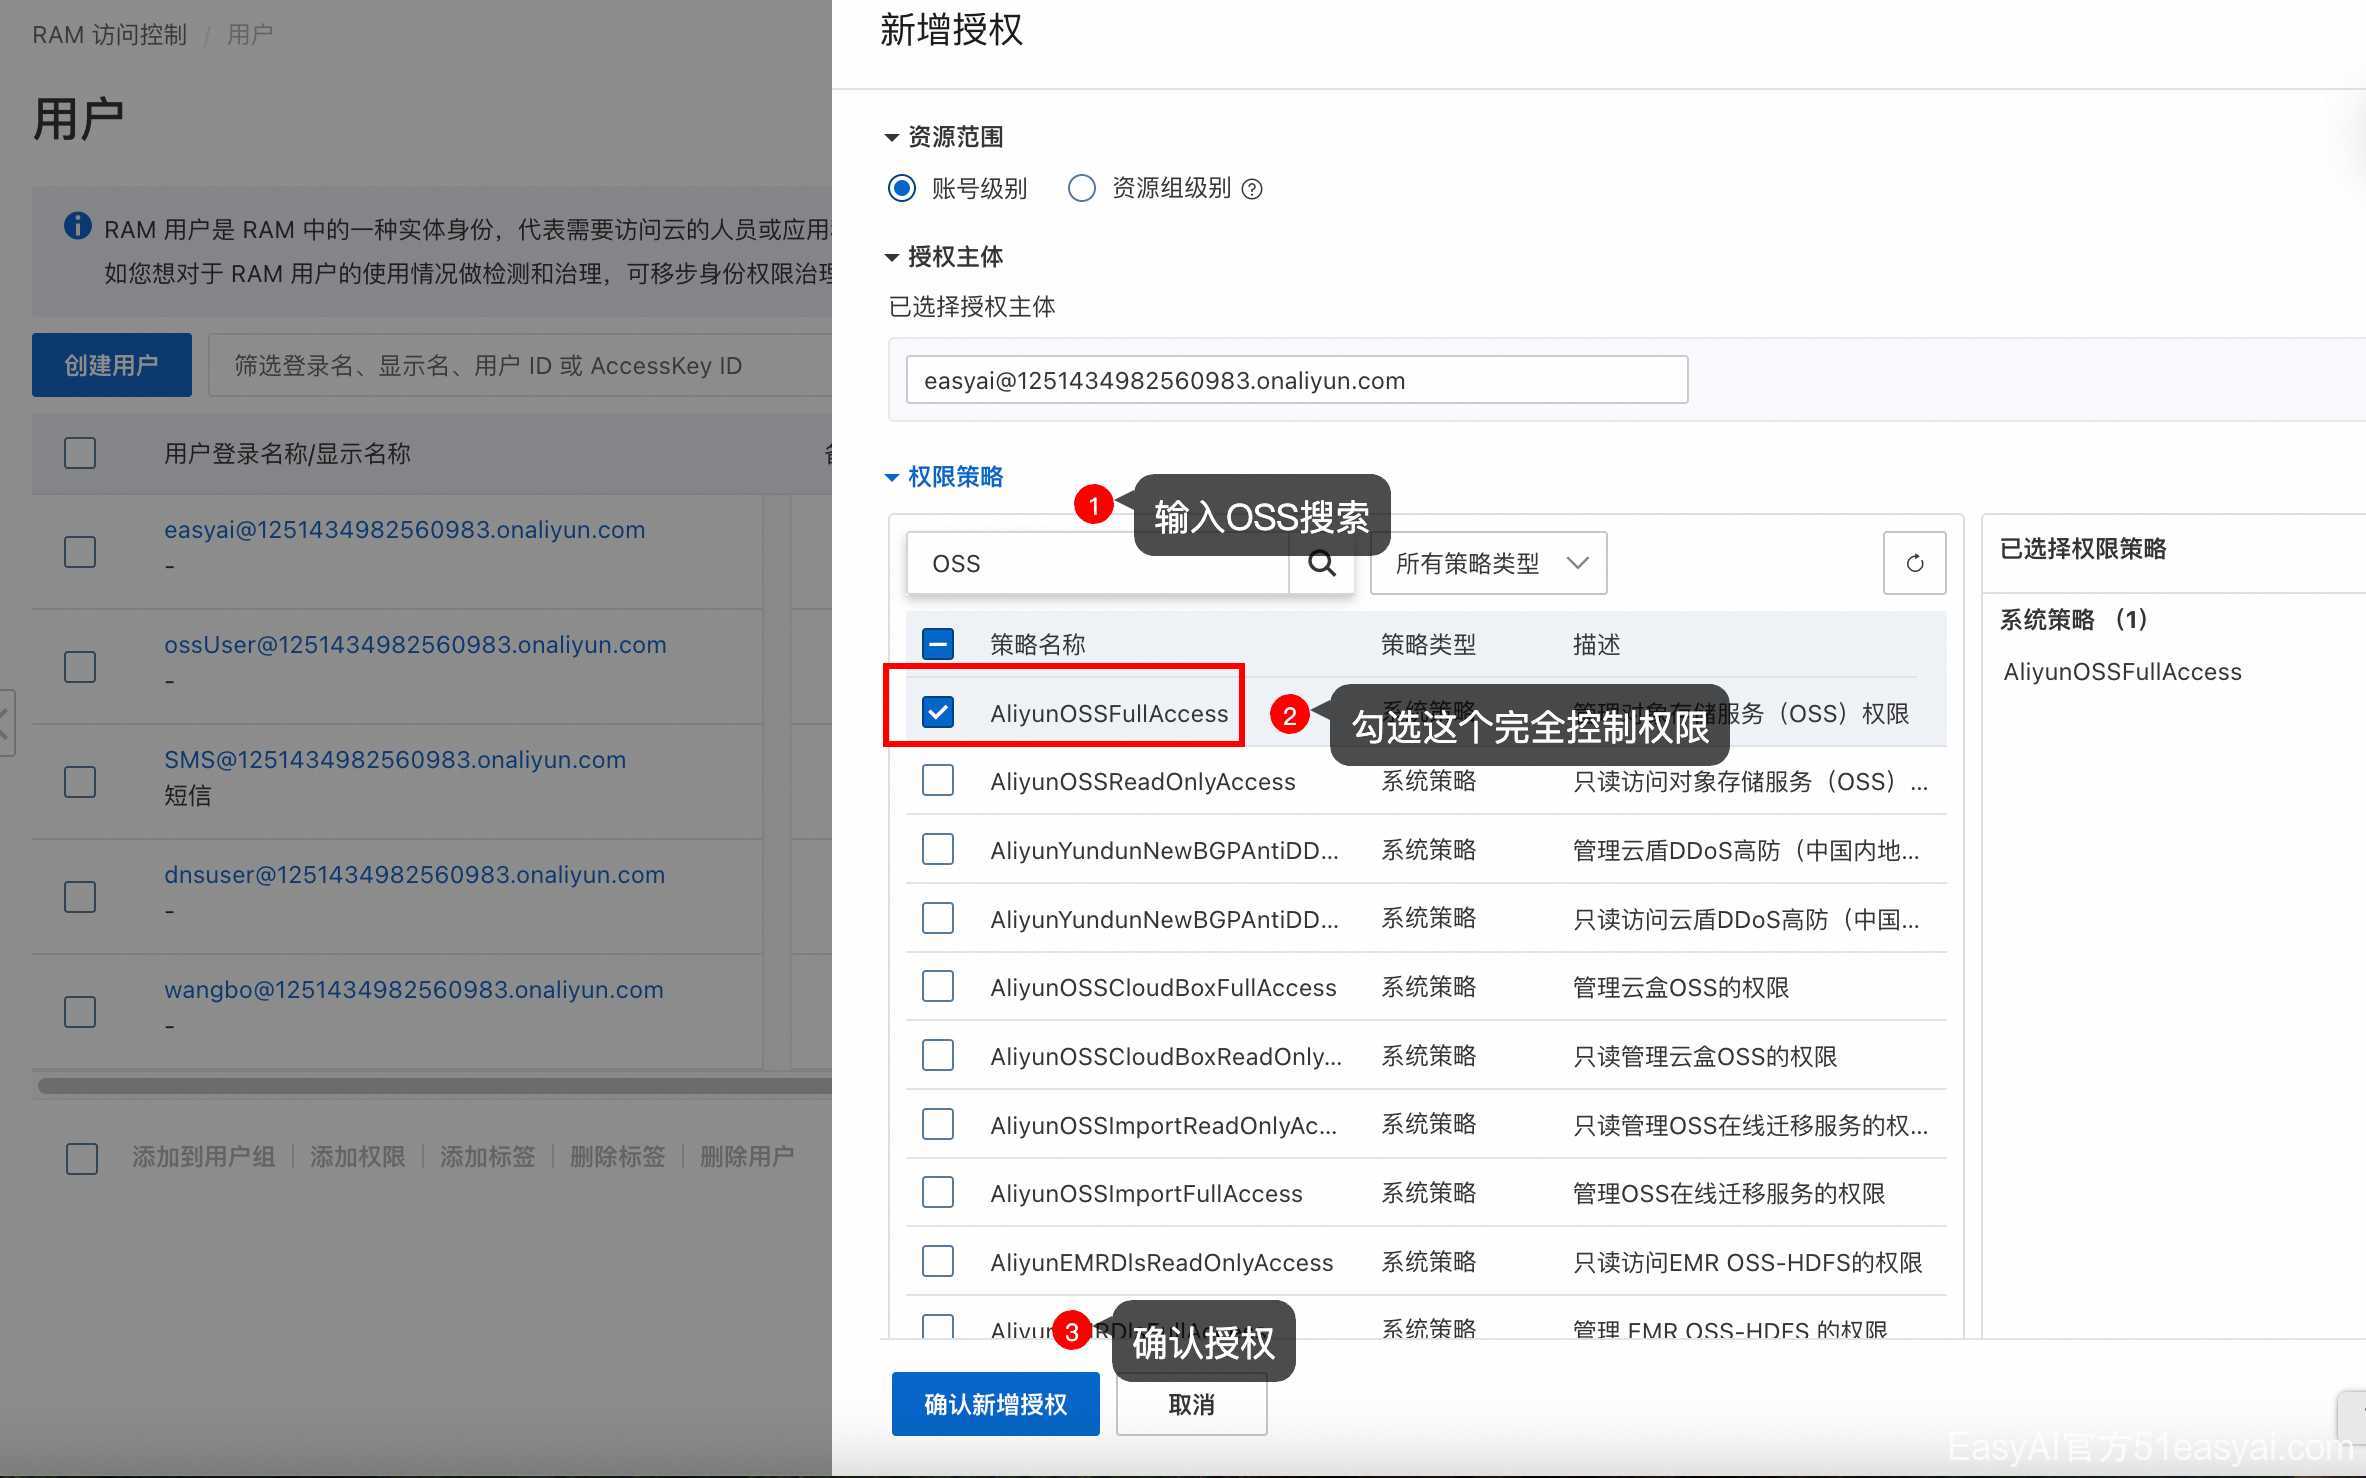The image size is (2366, 1478).
Task: Click the 系统策略 (1) heading
Action: (2073, 620)
